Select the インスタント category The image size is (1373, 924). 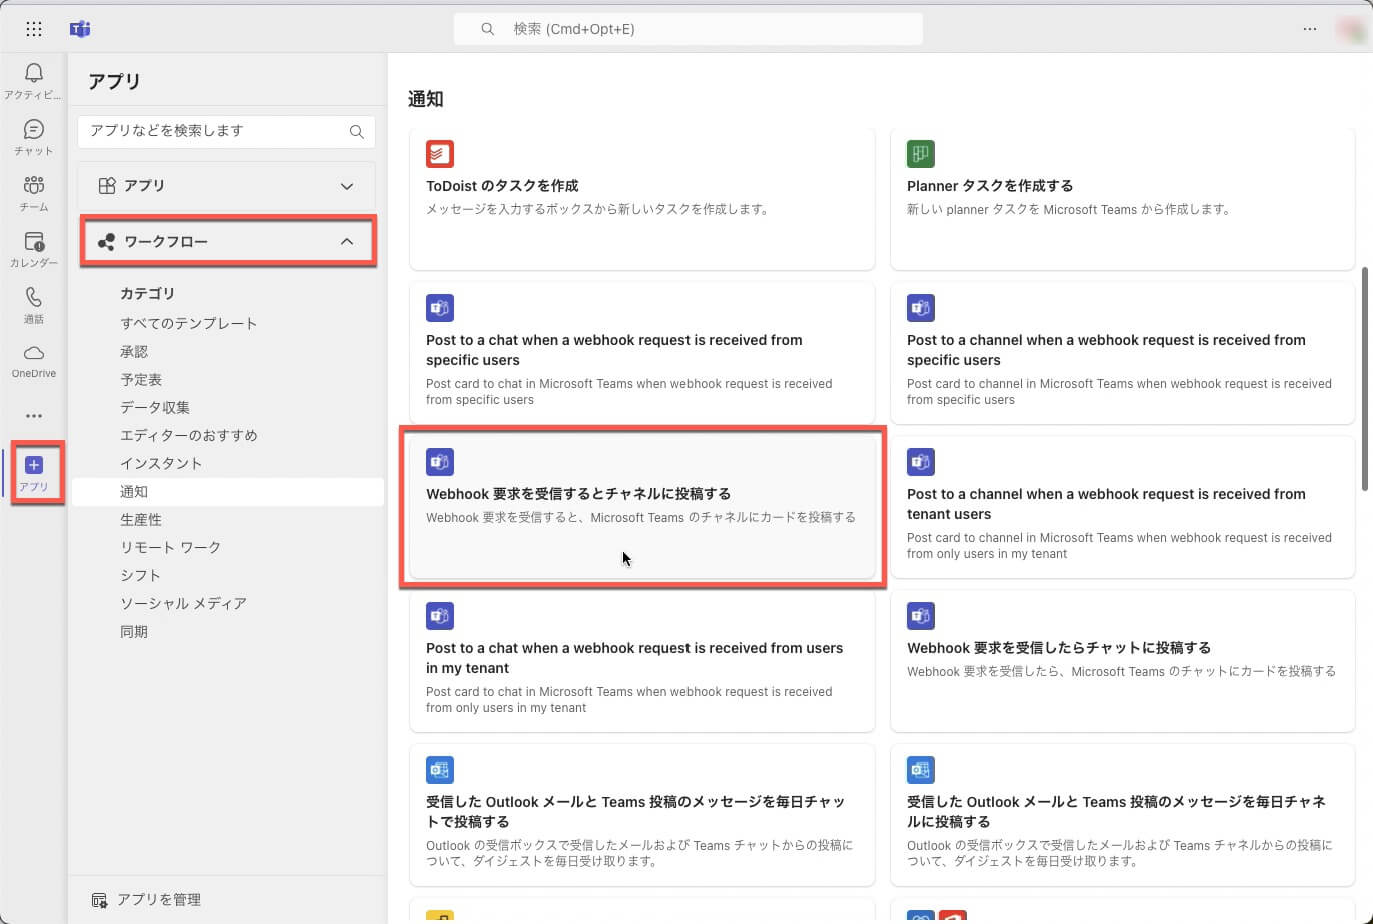[161, 463]
